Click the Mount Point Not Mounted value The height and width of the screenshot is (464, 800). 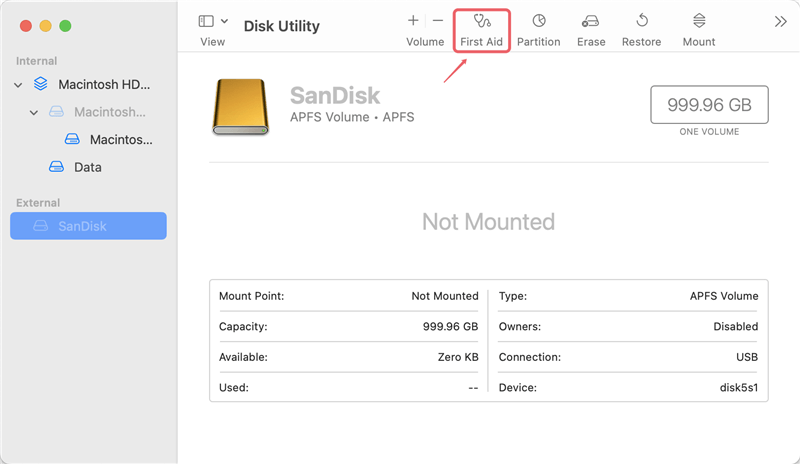click(445, 296)
